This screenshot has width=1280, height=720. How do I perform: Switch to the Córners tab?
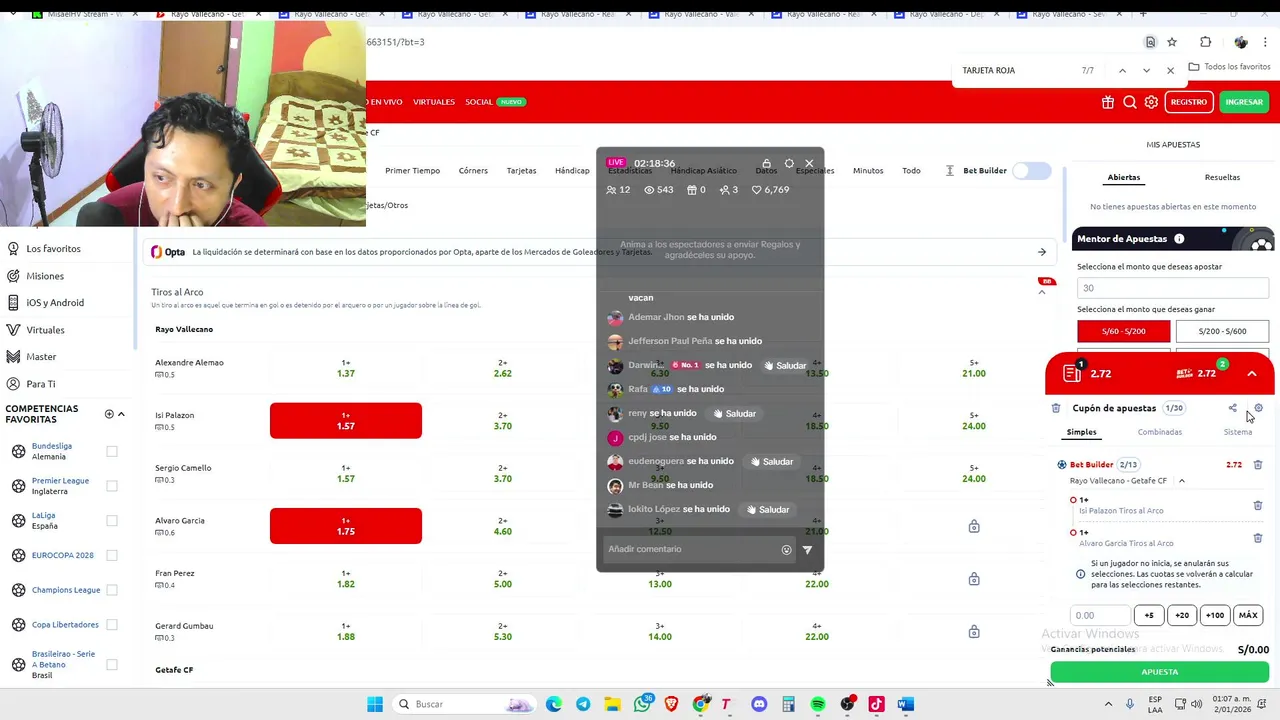[473, 171]
